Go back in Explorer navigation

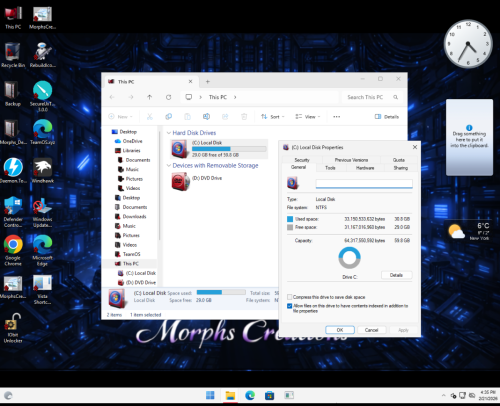(112, 97)
